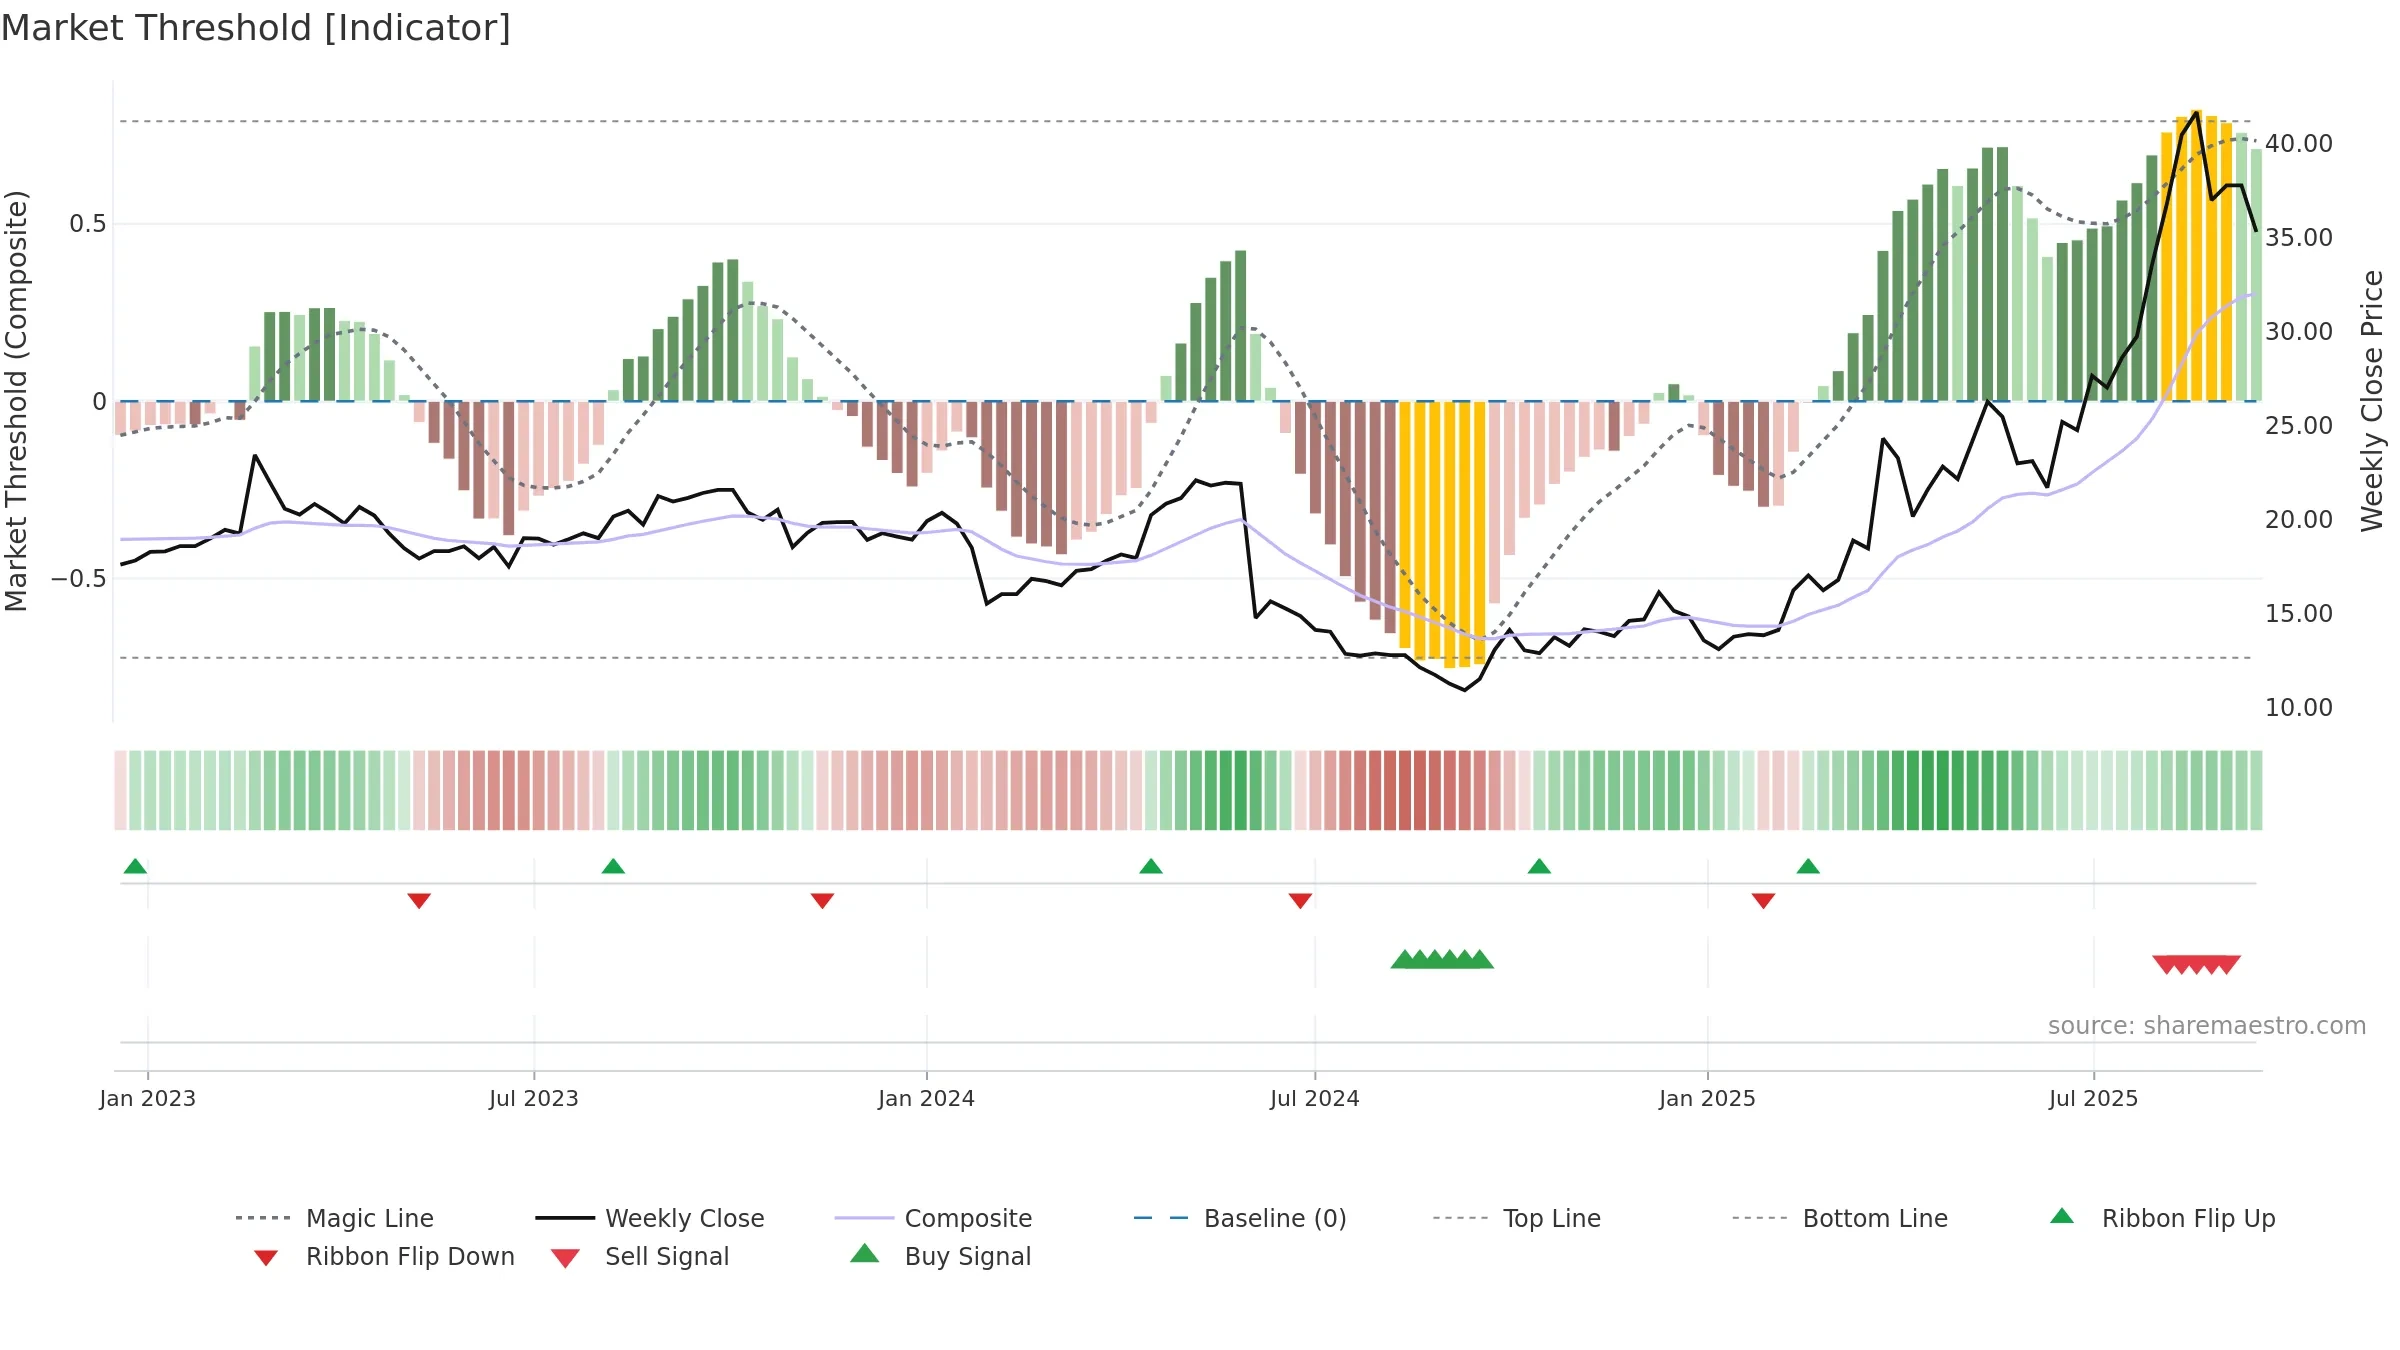Viewport: 2400px width, 1350px height.
Task: Click the Ribbon Flip Down marker just after Jan 2025
Action: pos(1763,901)
